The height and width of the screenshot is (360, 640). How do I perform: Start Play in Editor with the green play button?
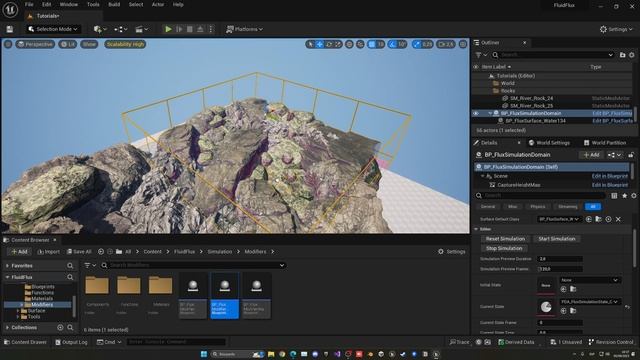point(168,29)
